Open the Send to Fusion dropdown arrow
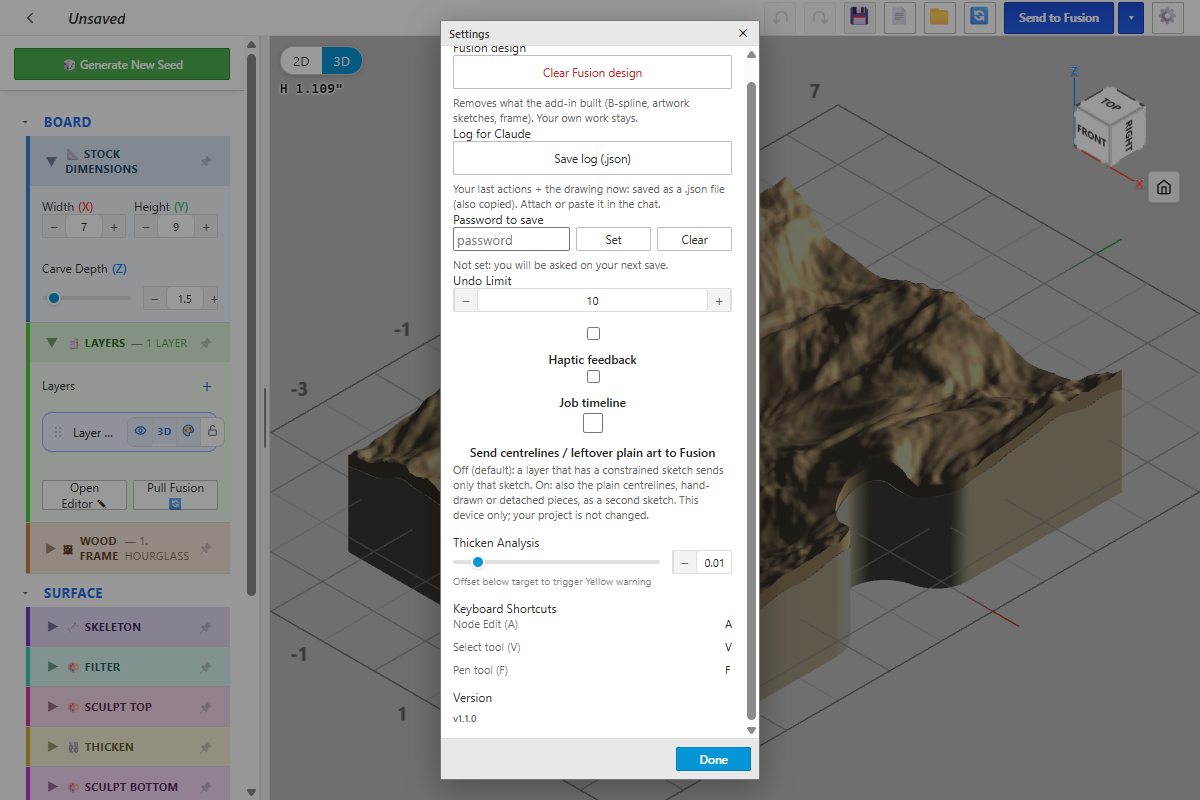1200x800 pixels. tap(1131, 17)
